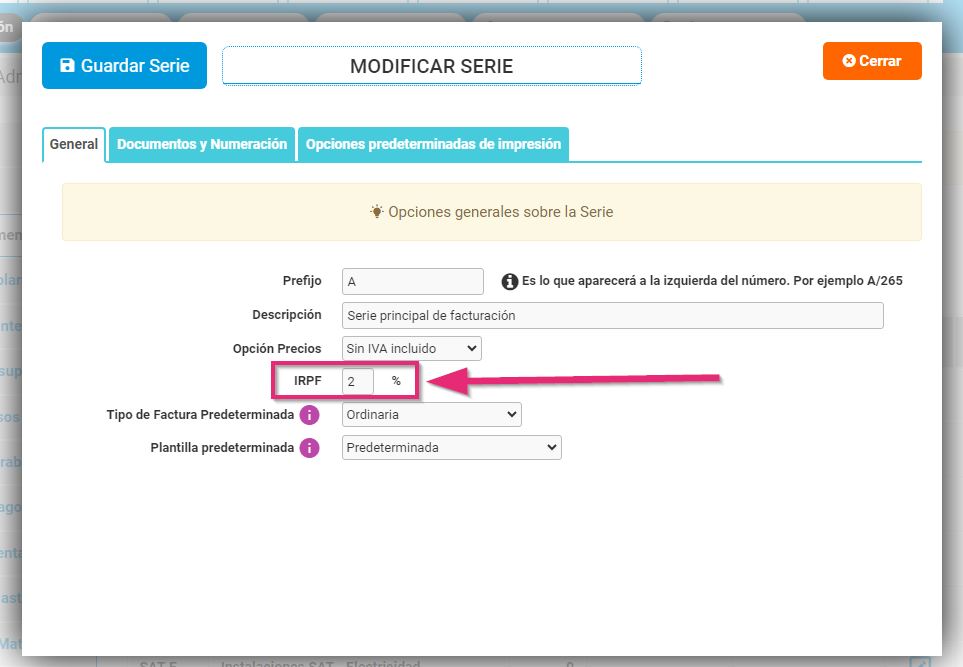The width and height of the screenshot is (963, 667).
Task: Click the X icon inside Cerrar
Action: click(x=849, y=61)
